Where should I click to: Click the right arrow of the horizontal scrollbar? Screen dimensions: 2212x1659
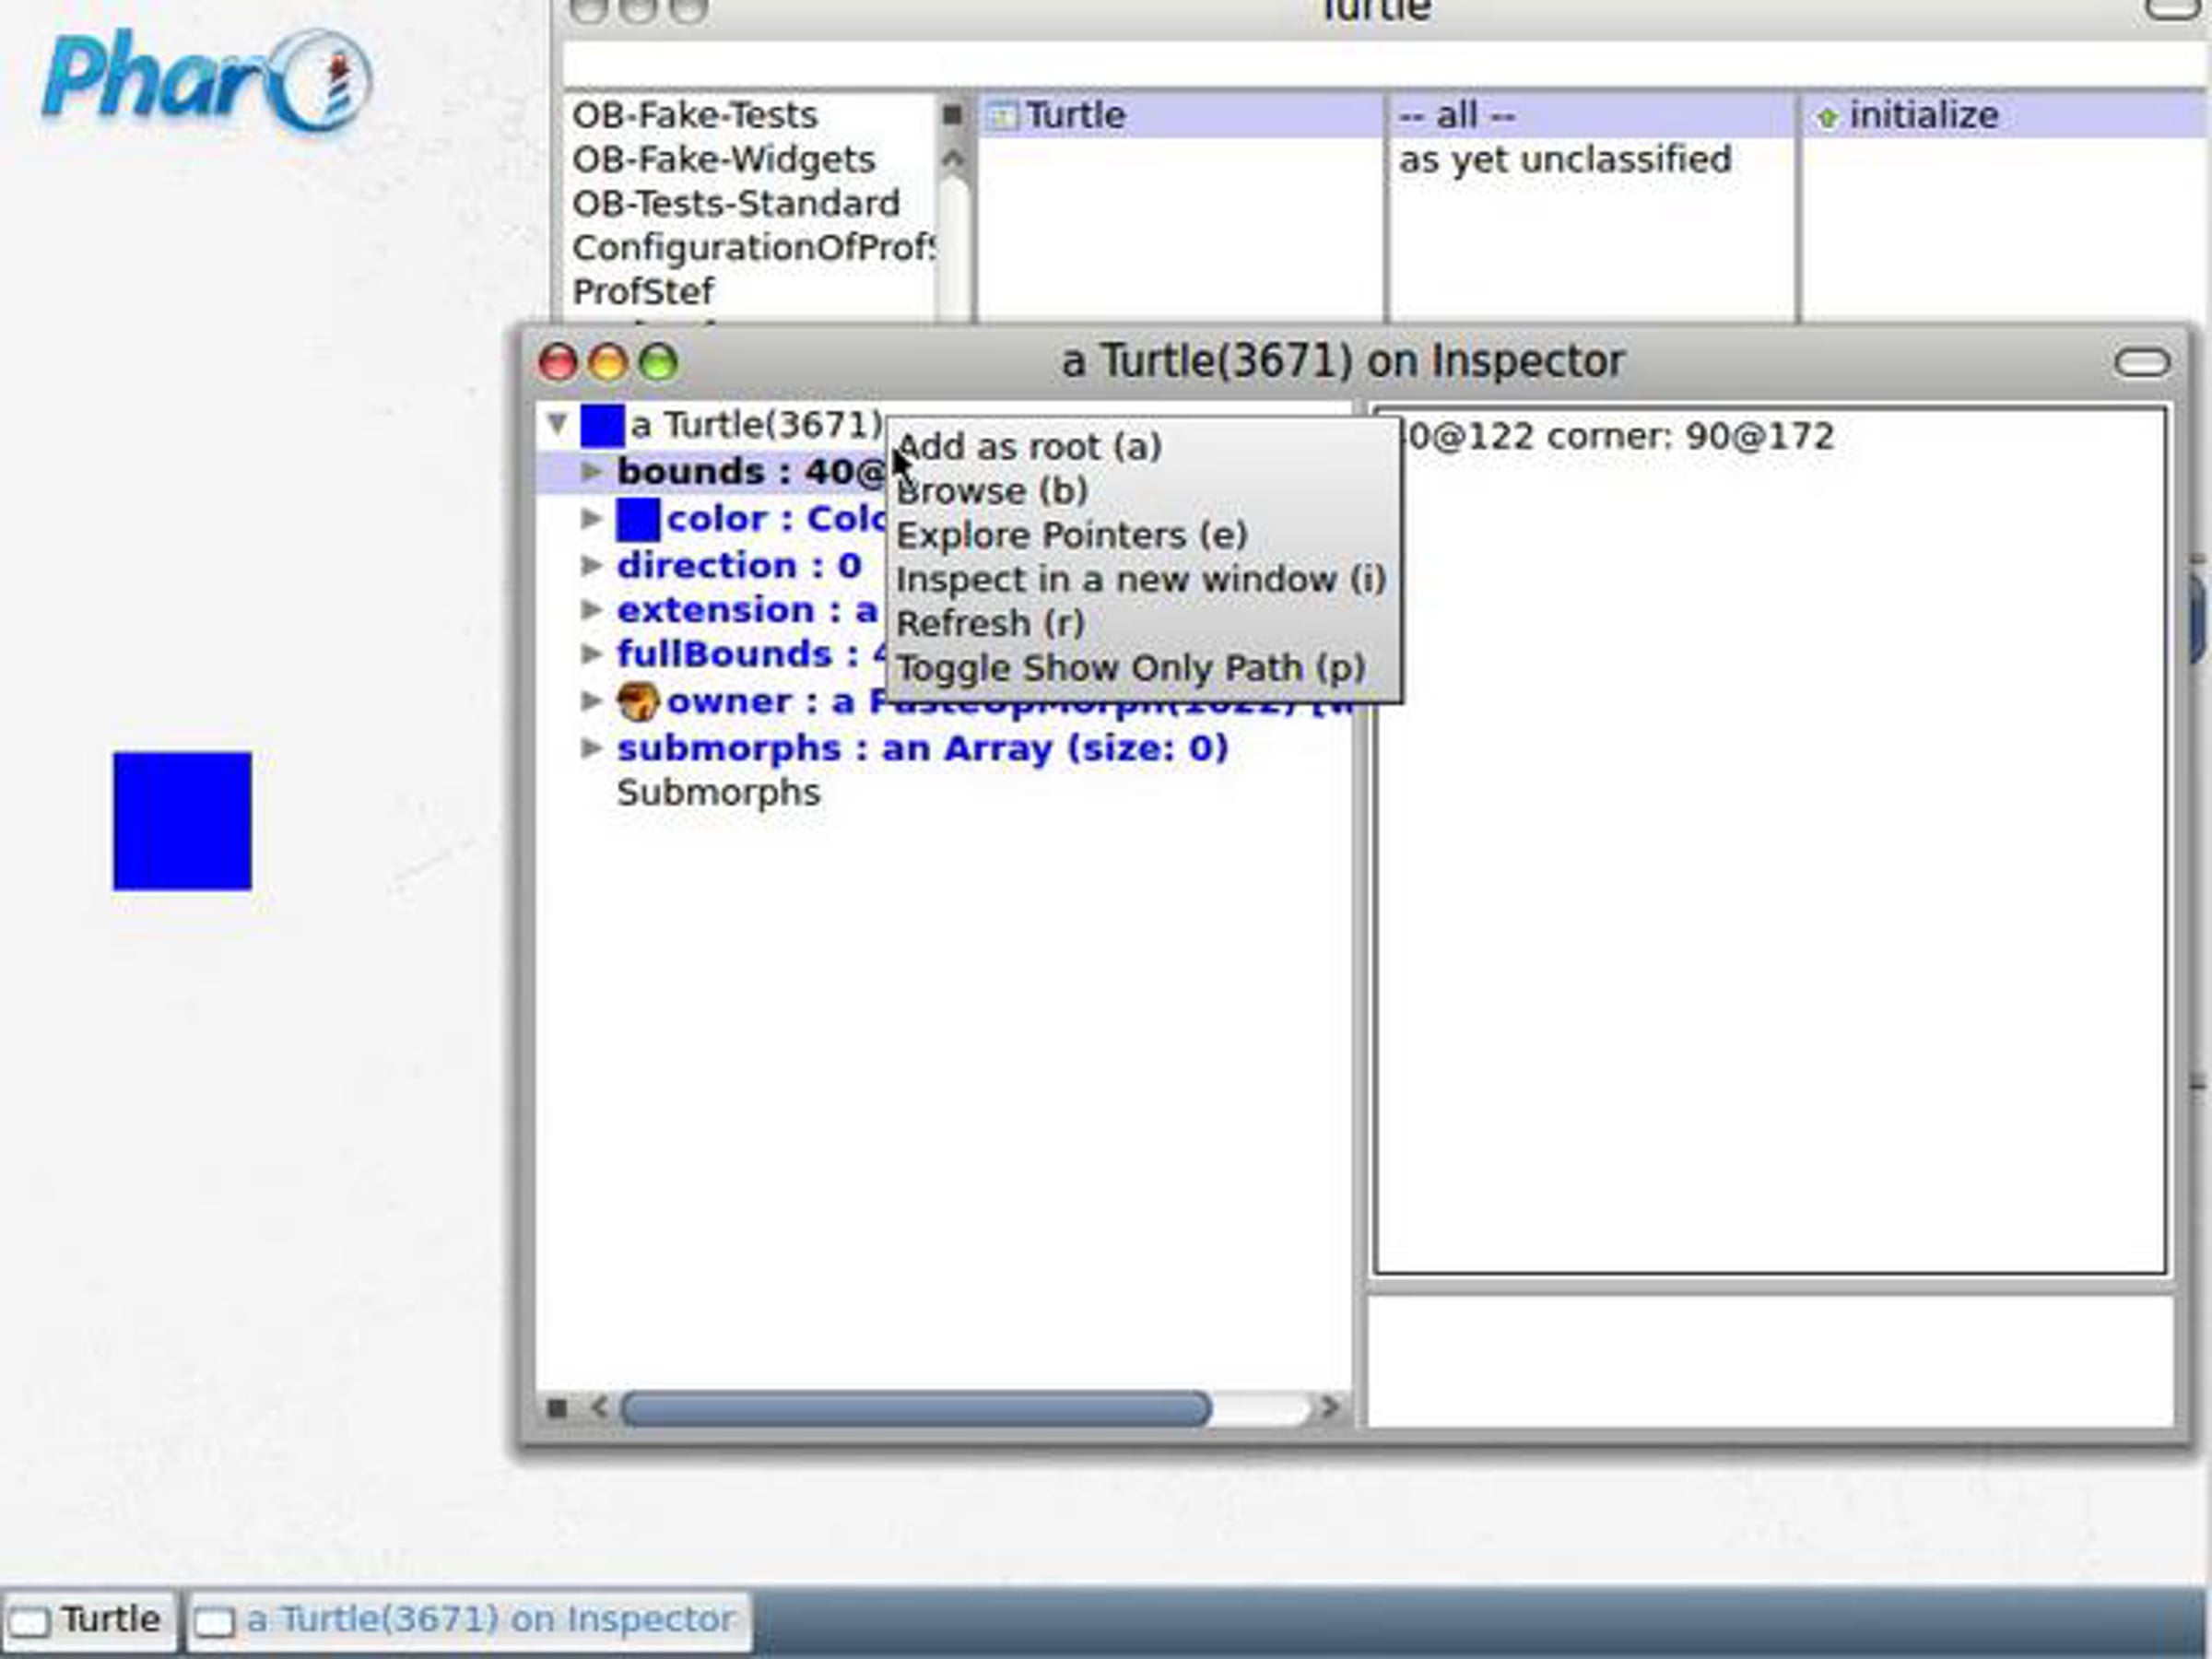[1329, 1408]
